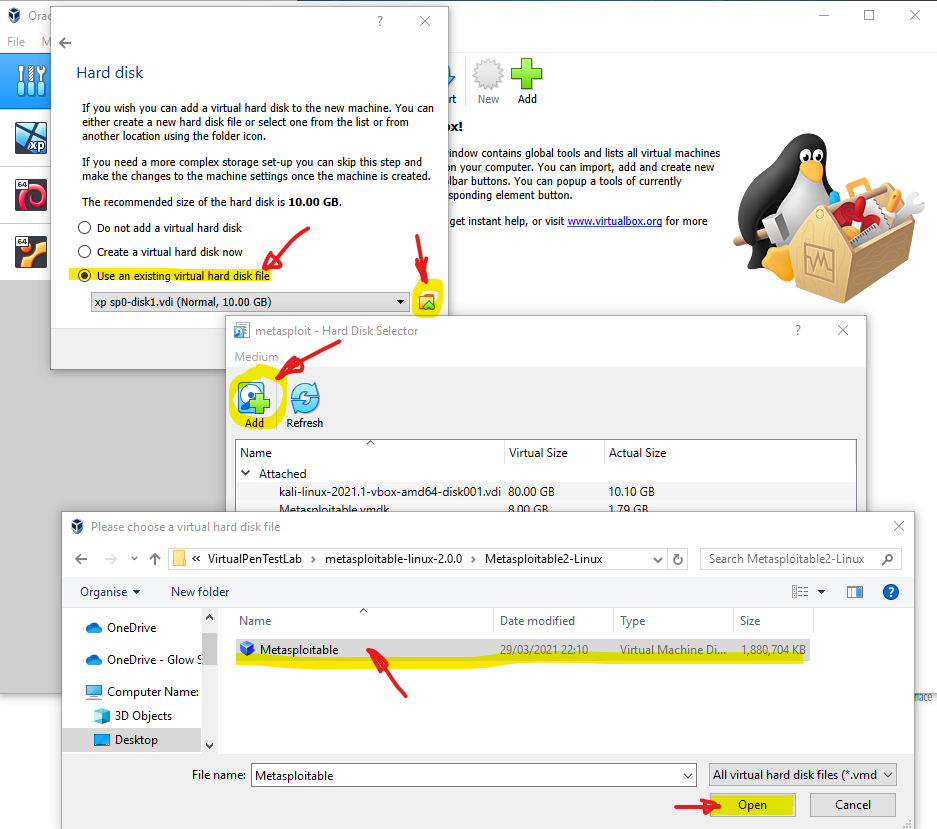Click the search magnifier icon in file dialog
This screenshot has height=829, width=937.
887,559
